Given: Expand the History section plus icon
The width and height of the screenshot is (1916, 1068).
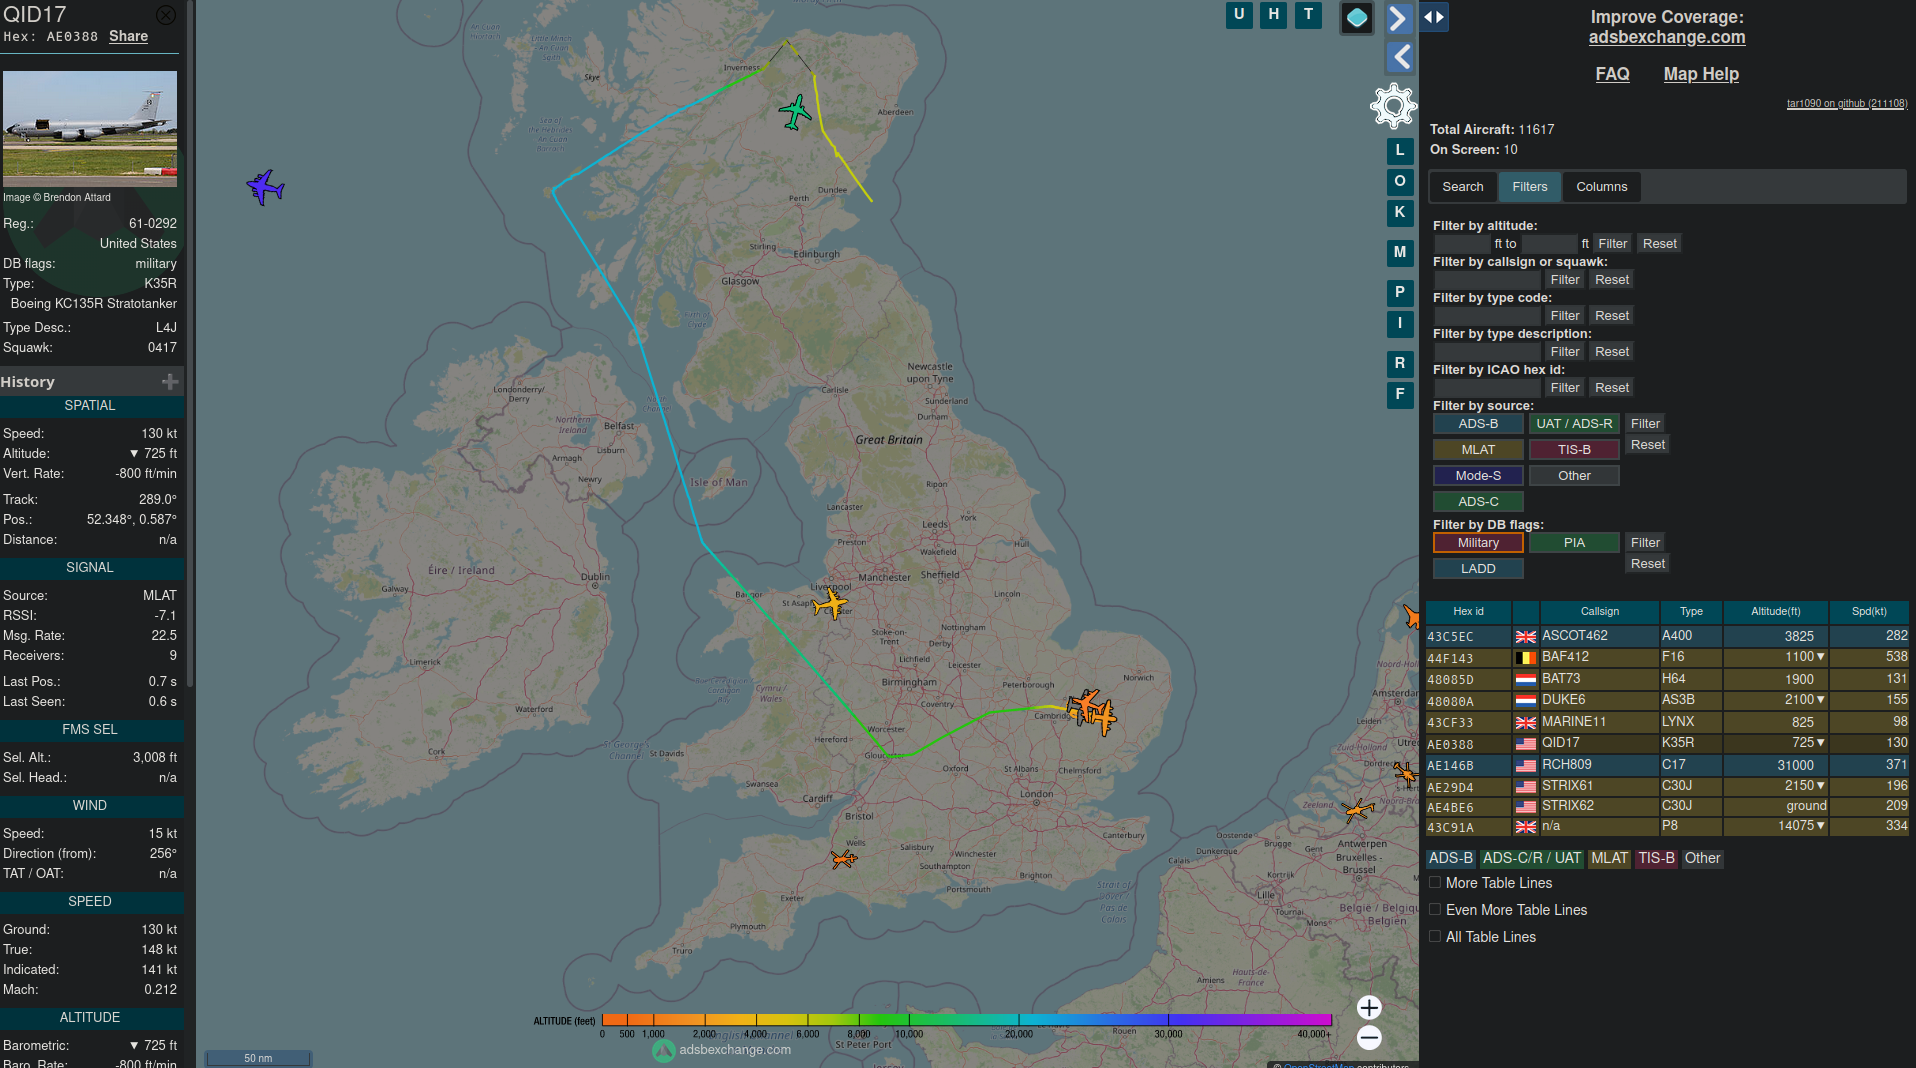Looking at the screenshot, I should 170,382.
